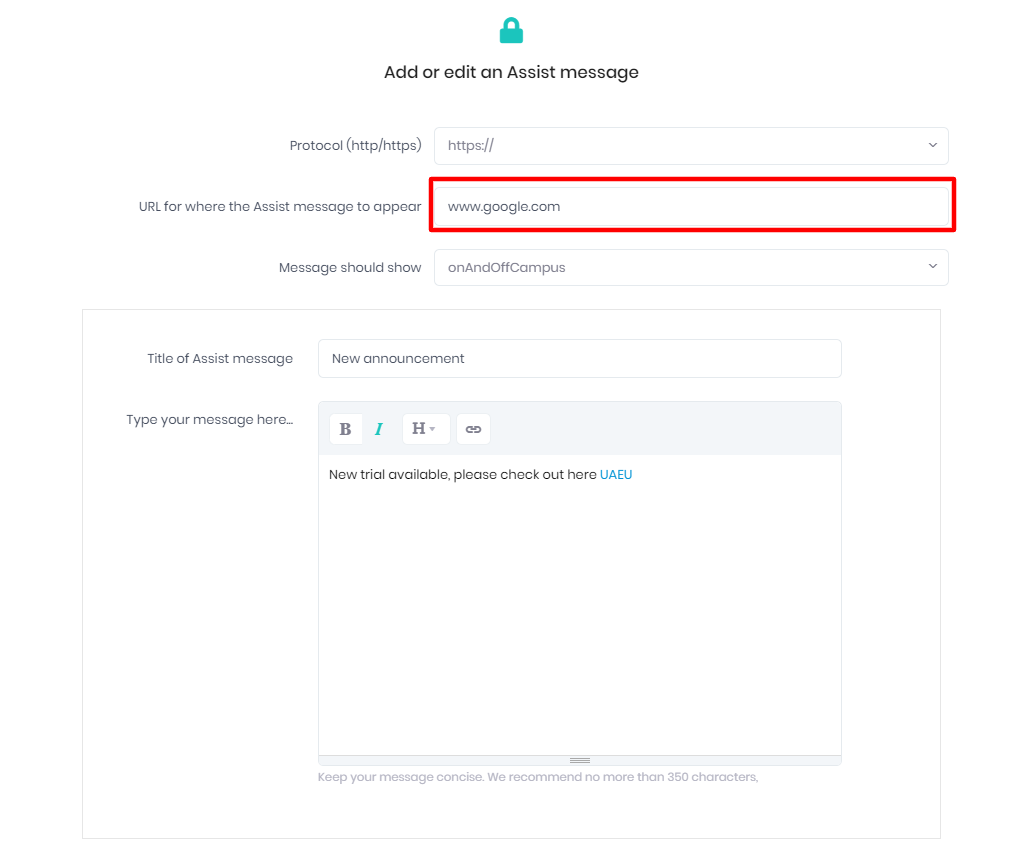Click the 'Type your message here...' label
Image resolution: width=1031 pixels, height=857 pixels.
[x=210, y=420]
